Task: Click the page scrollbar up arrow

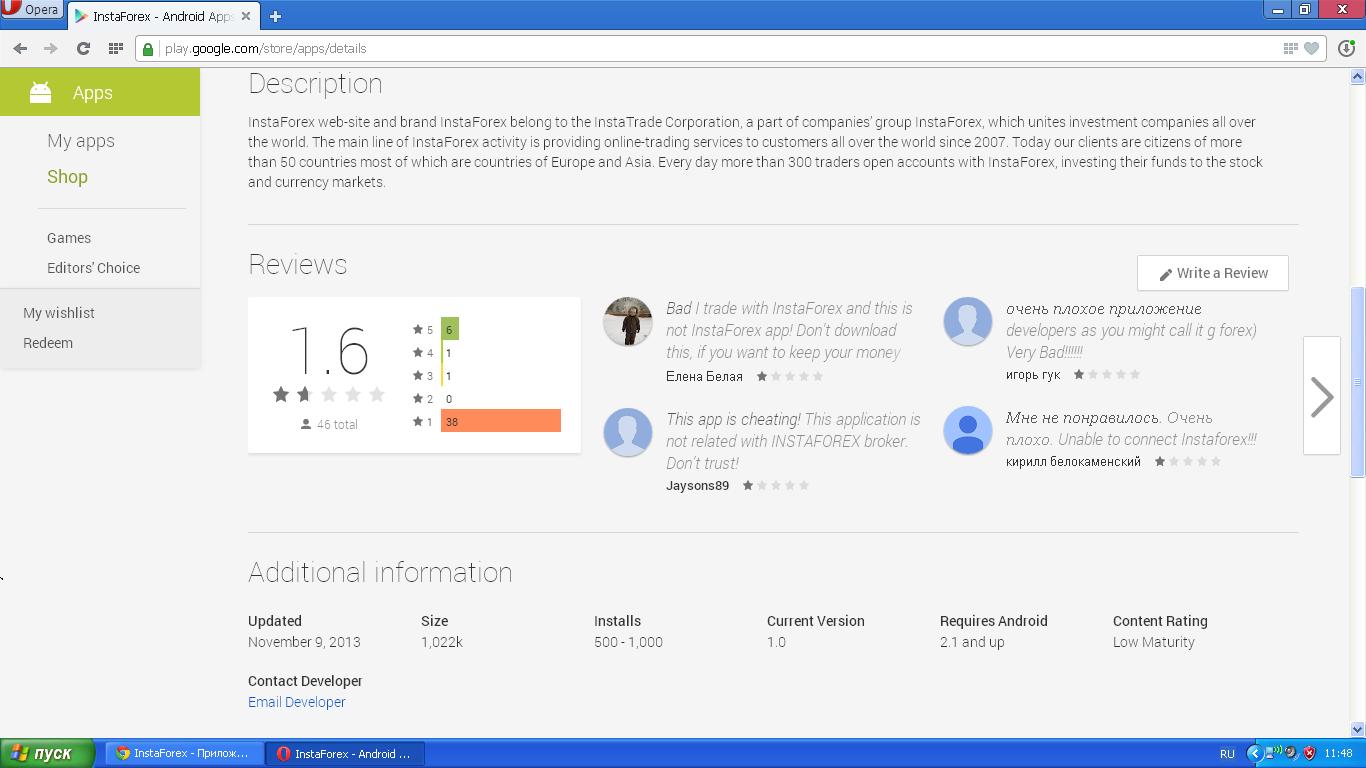Action: click(x=1358, y=76)
